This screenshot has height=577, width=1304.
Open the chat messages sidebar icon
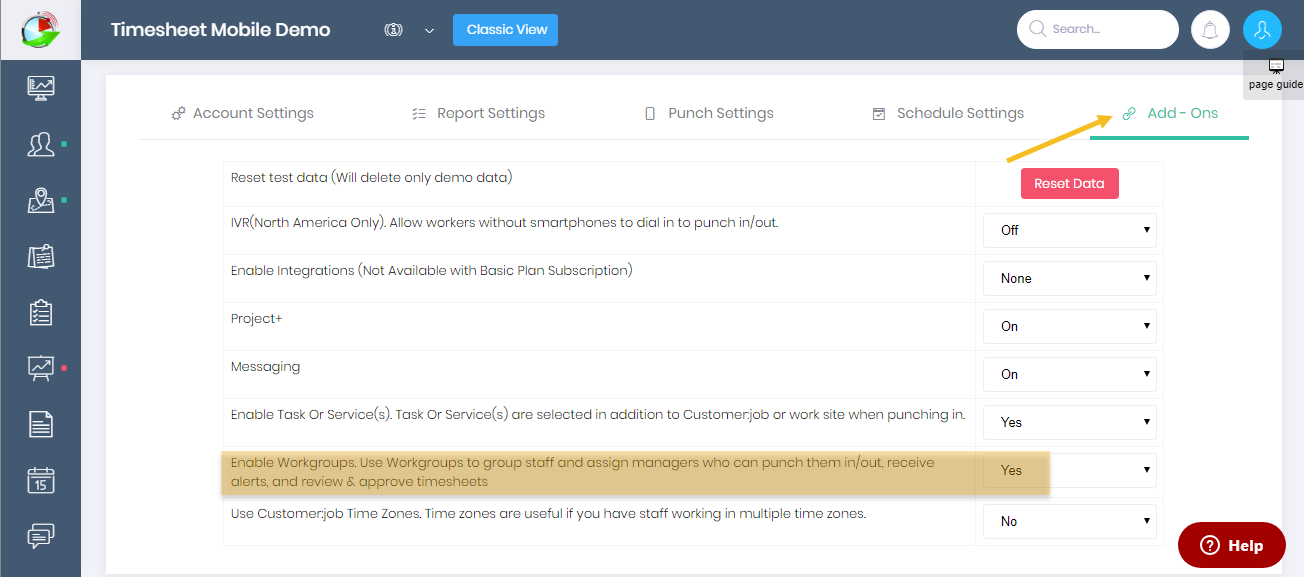click(40, 536)
